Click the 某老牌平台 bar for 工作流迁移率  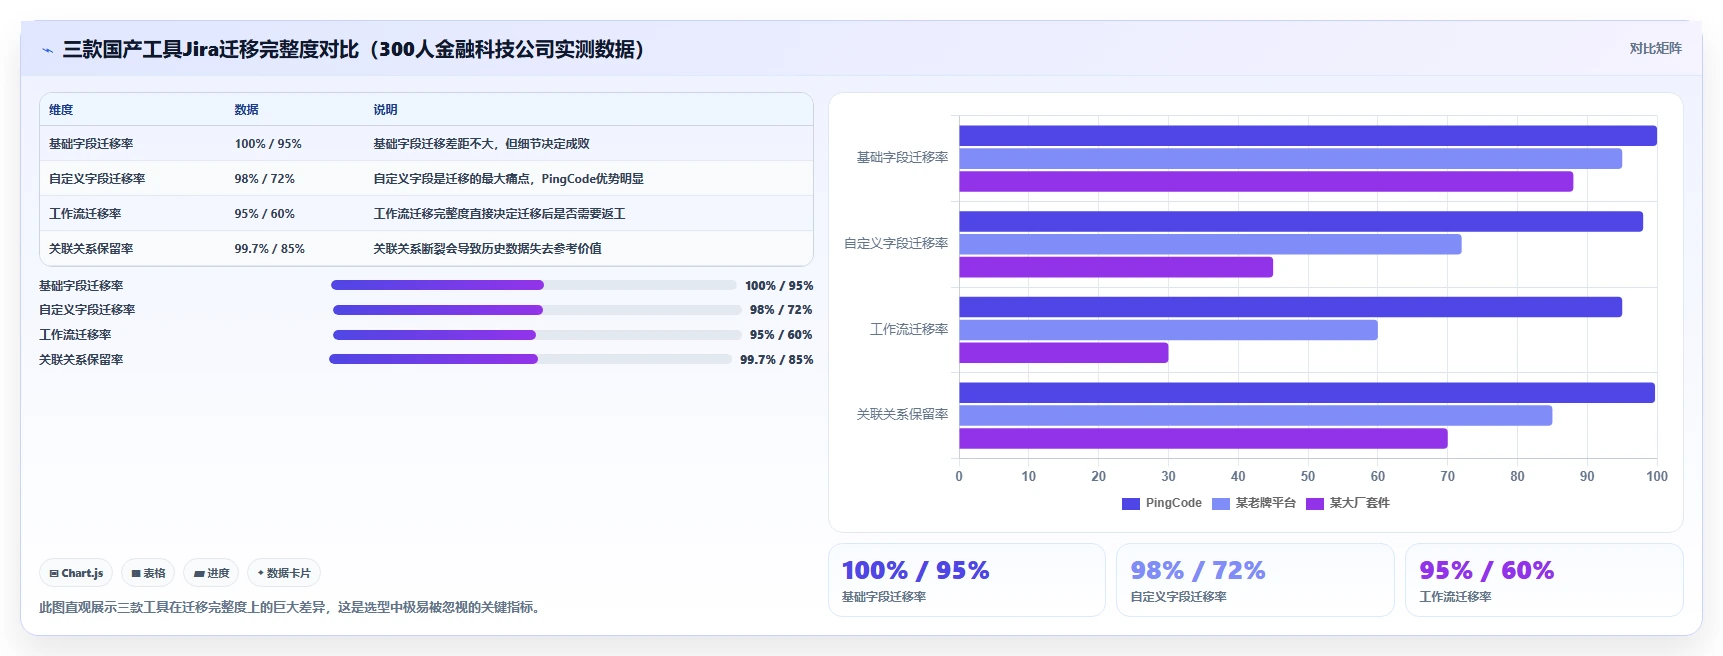1168,330
